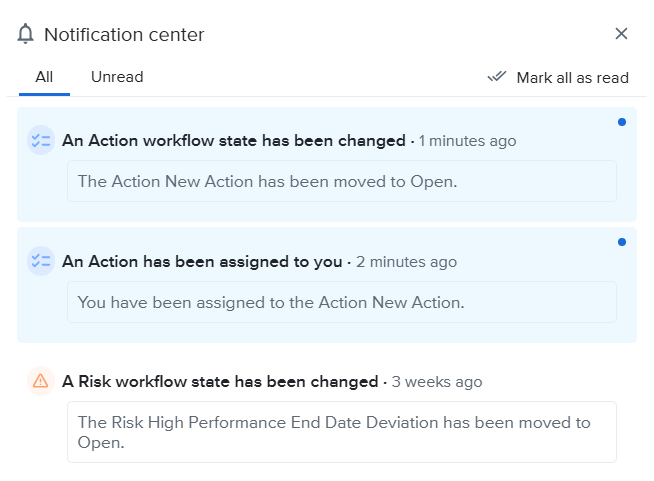The image size is (654, 481).
Task: Select 'You have been assigned to the Action' message
Action: pos(271,301)
